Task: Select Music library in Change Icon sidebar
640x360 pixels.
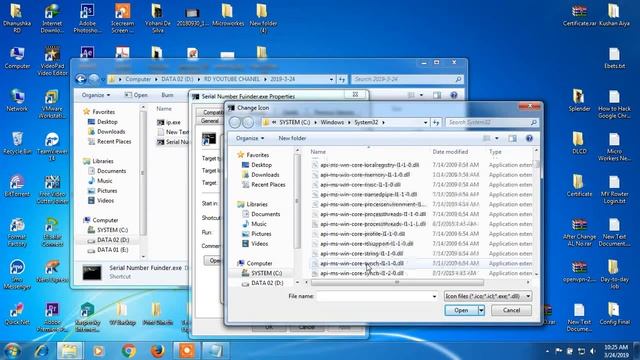Action: point(259,224)
